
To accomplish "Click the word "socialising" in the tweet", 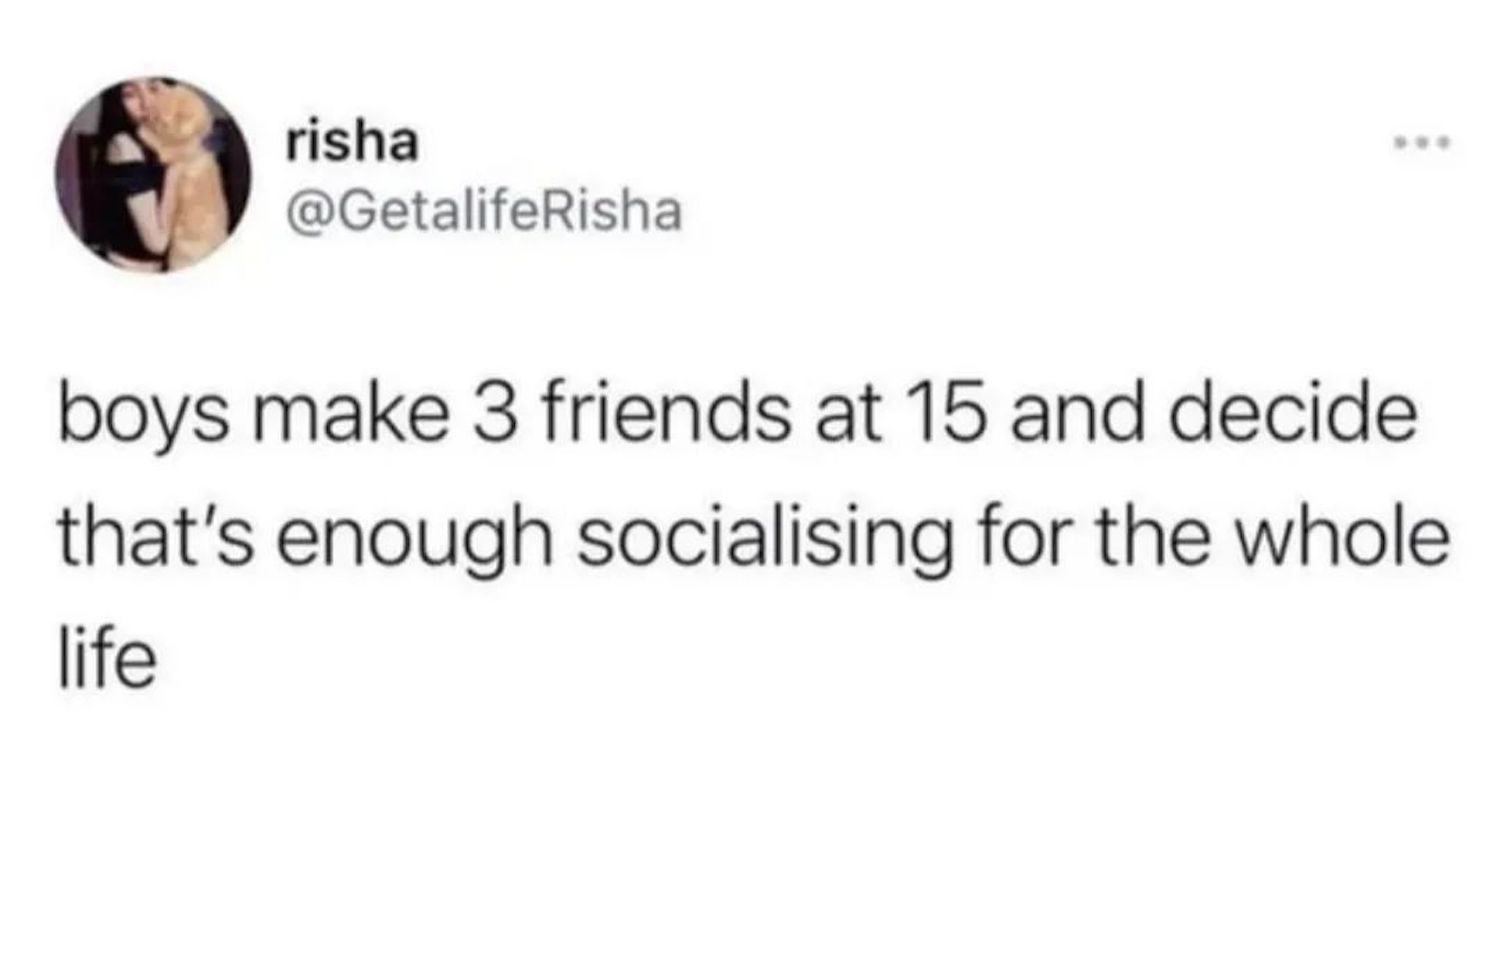I will point(761,539).
